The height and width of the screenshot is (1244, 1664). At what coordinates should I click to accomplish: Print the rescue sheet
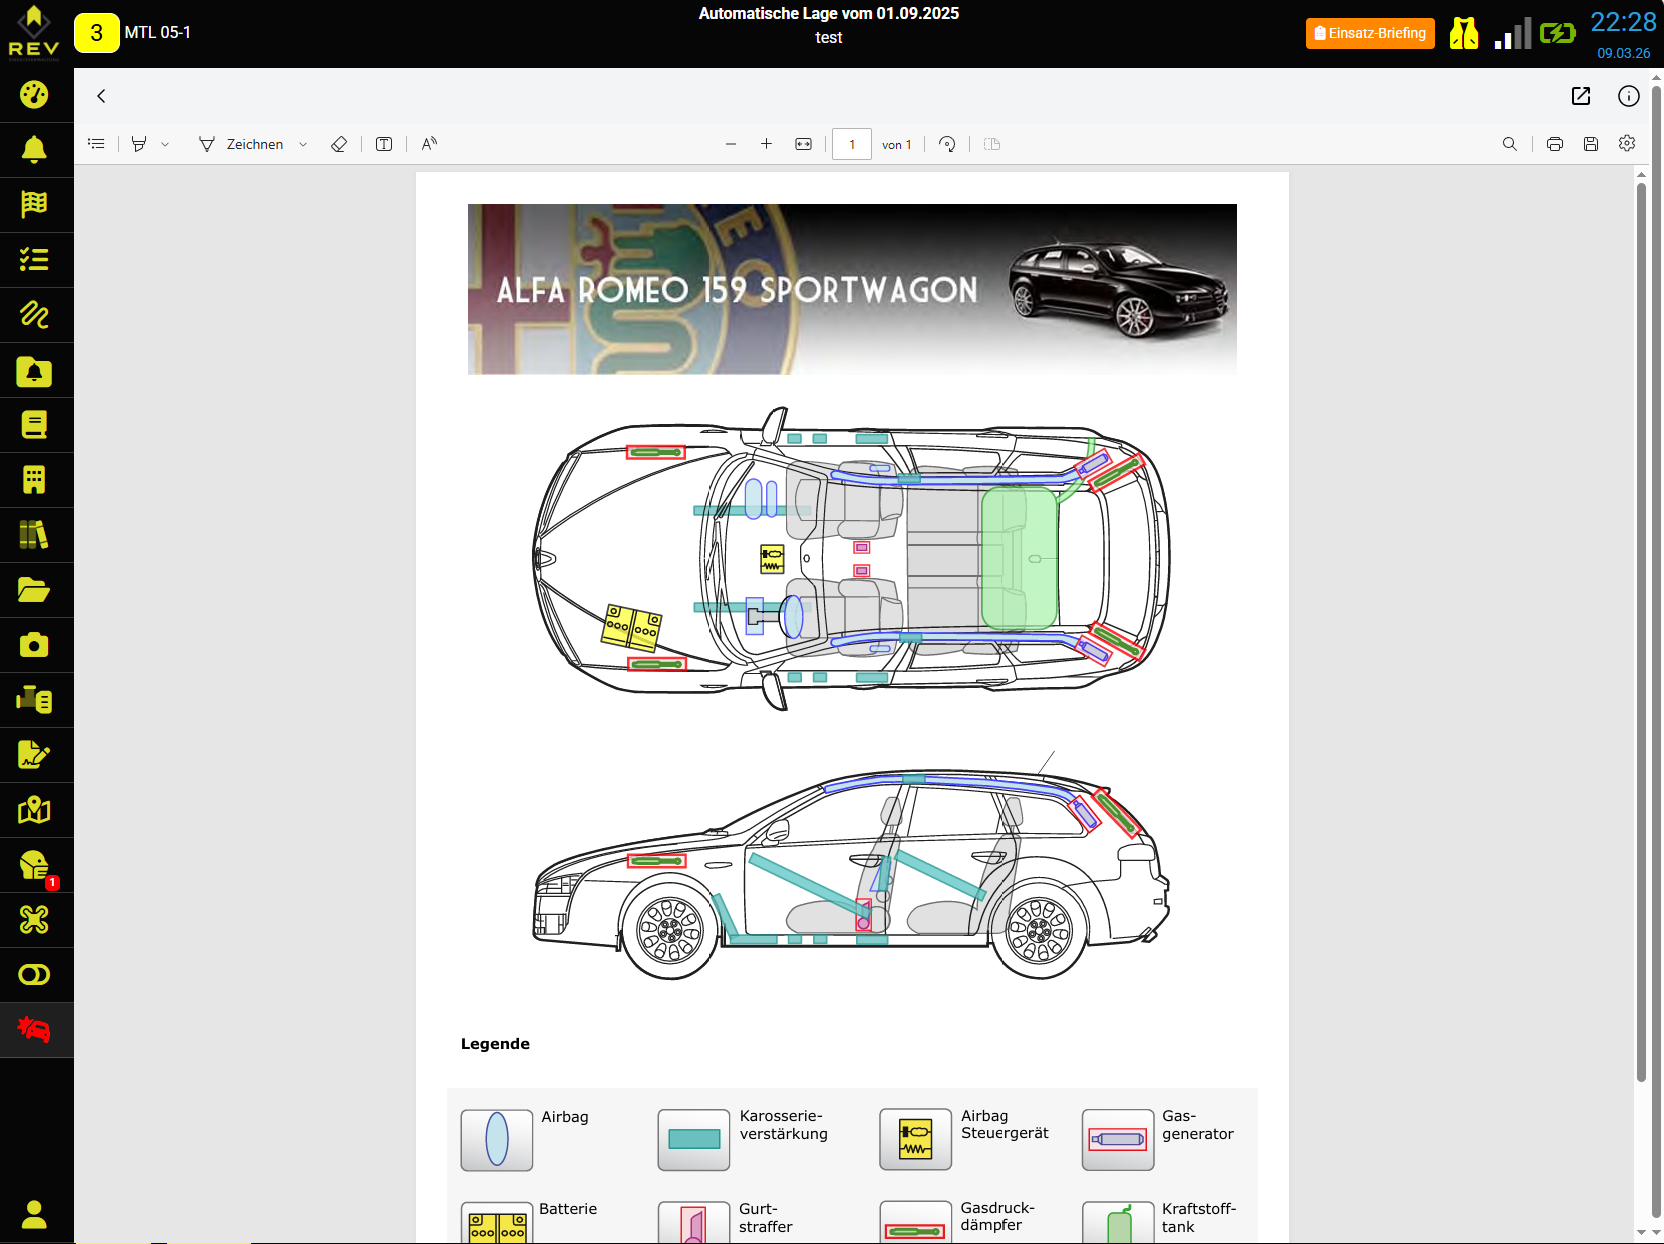(1555, 144)
